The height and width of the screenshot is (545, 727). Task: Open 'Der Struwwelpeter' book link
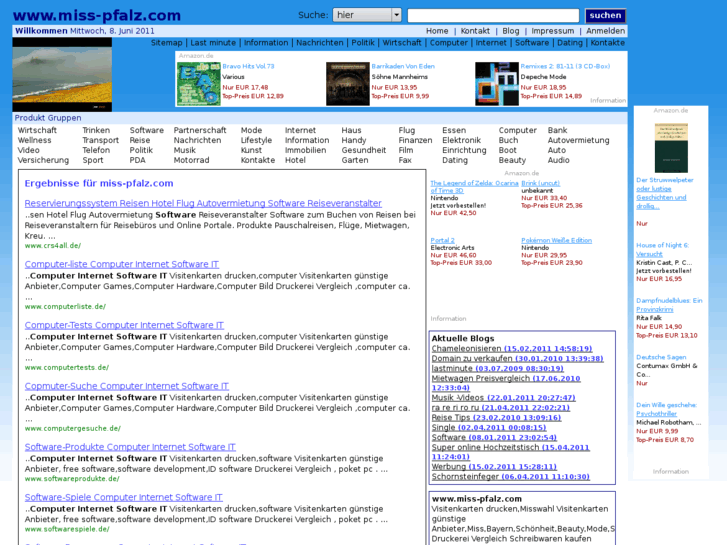pyautogui.click(x=664, y=193)
